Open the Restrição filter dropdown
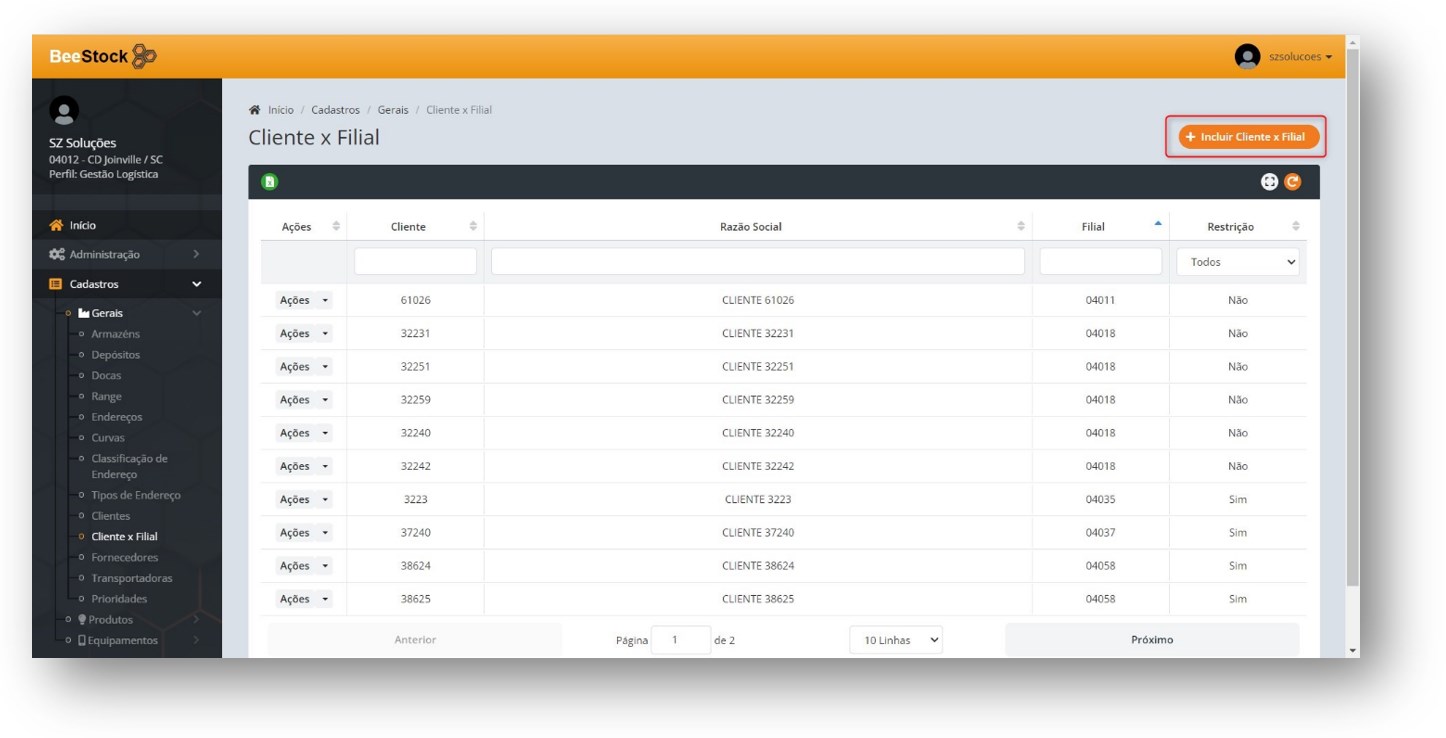 tap(1237, 262)
